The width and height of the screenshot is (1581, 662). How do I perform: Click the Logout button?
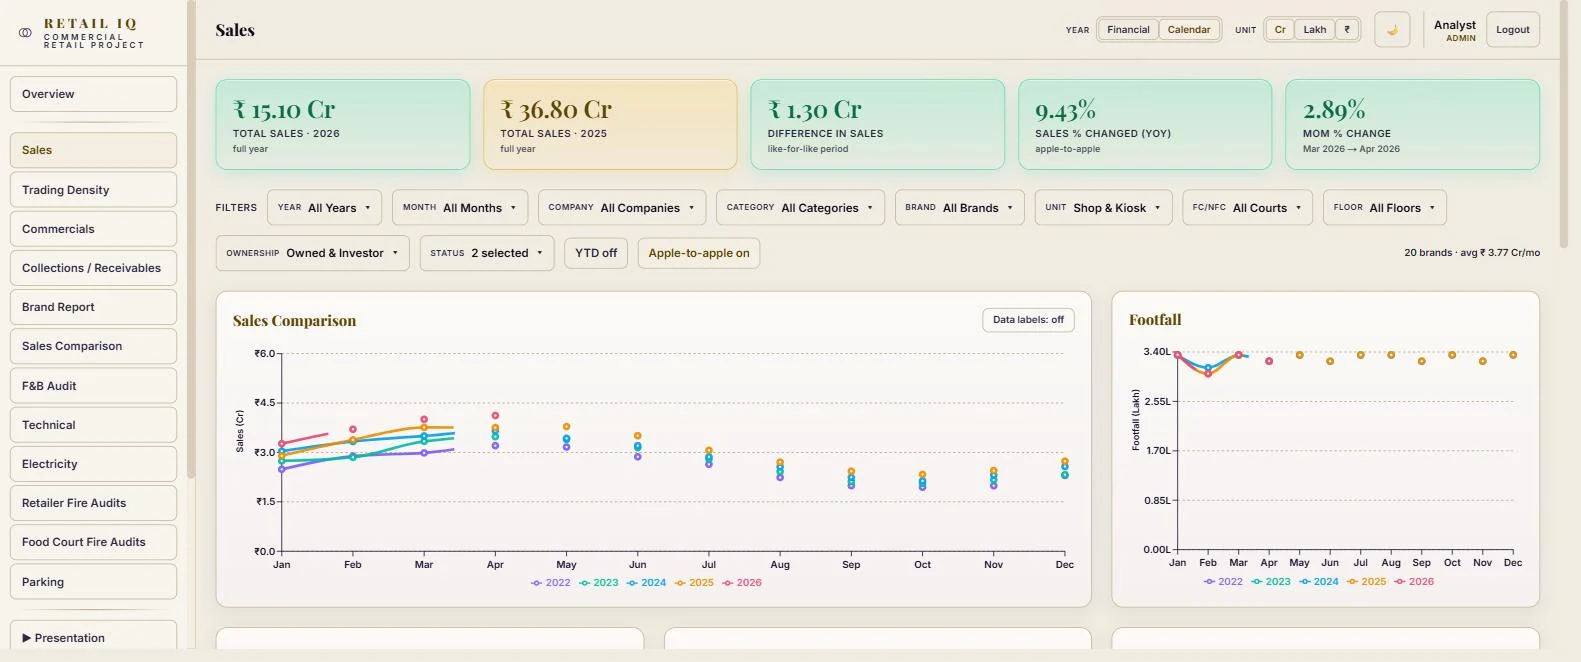tap(1513, 30)
